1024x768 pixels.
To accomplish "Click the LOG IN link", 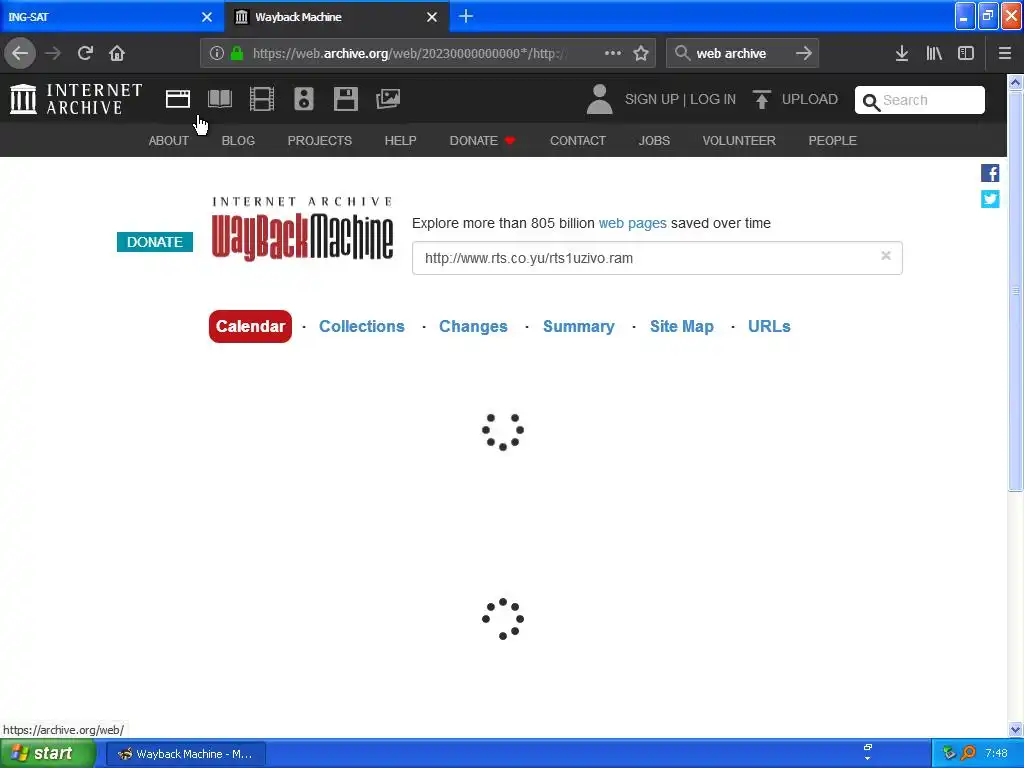I will 713,99.
